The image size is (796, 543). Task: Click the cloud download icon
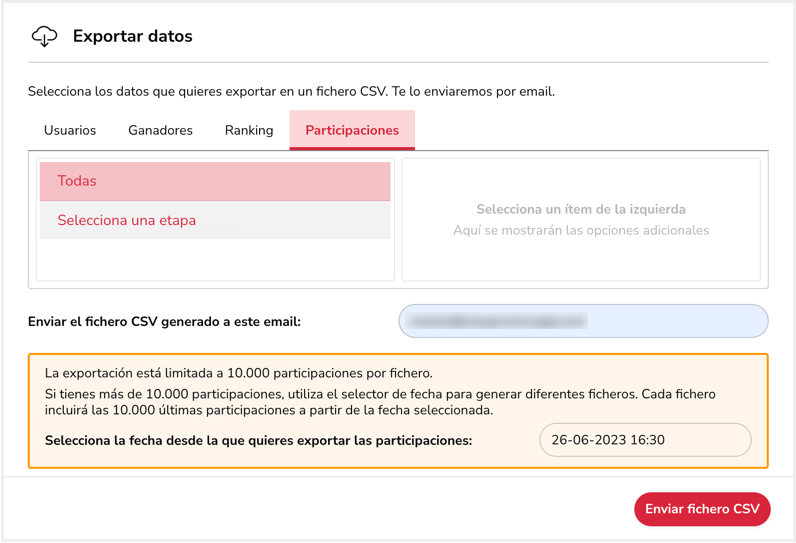click(45, 37)
